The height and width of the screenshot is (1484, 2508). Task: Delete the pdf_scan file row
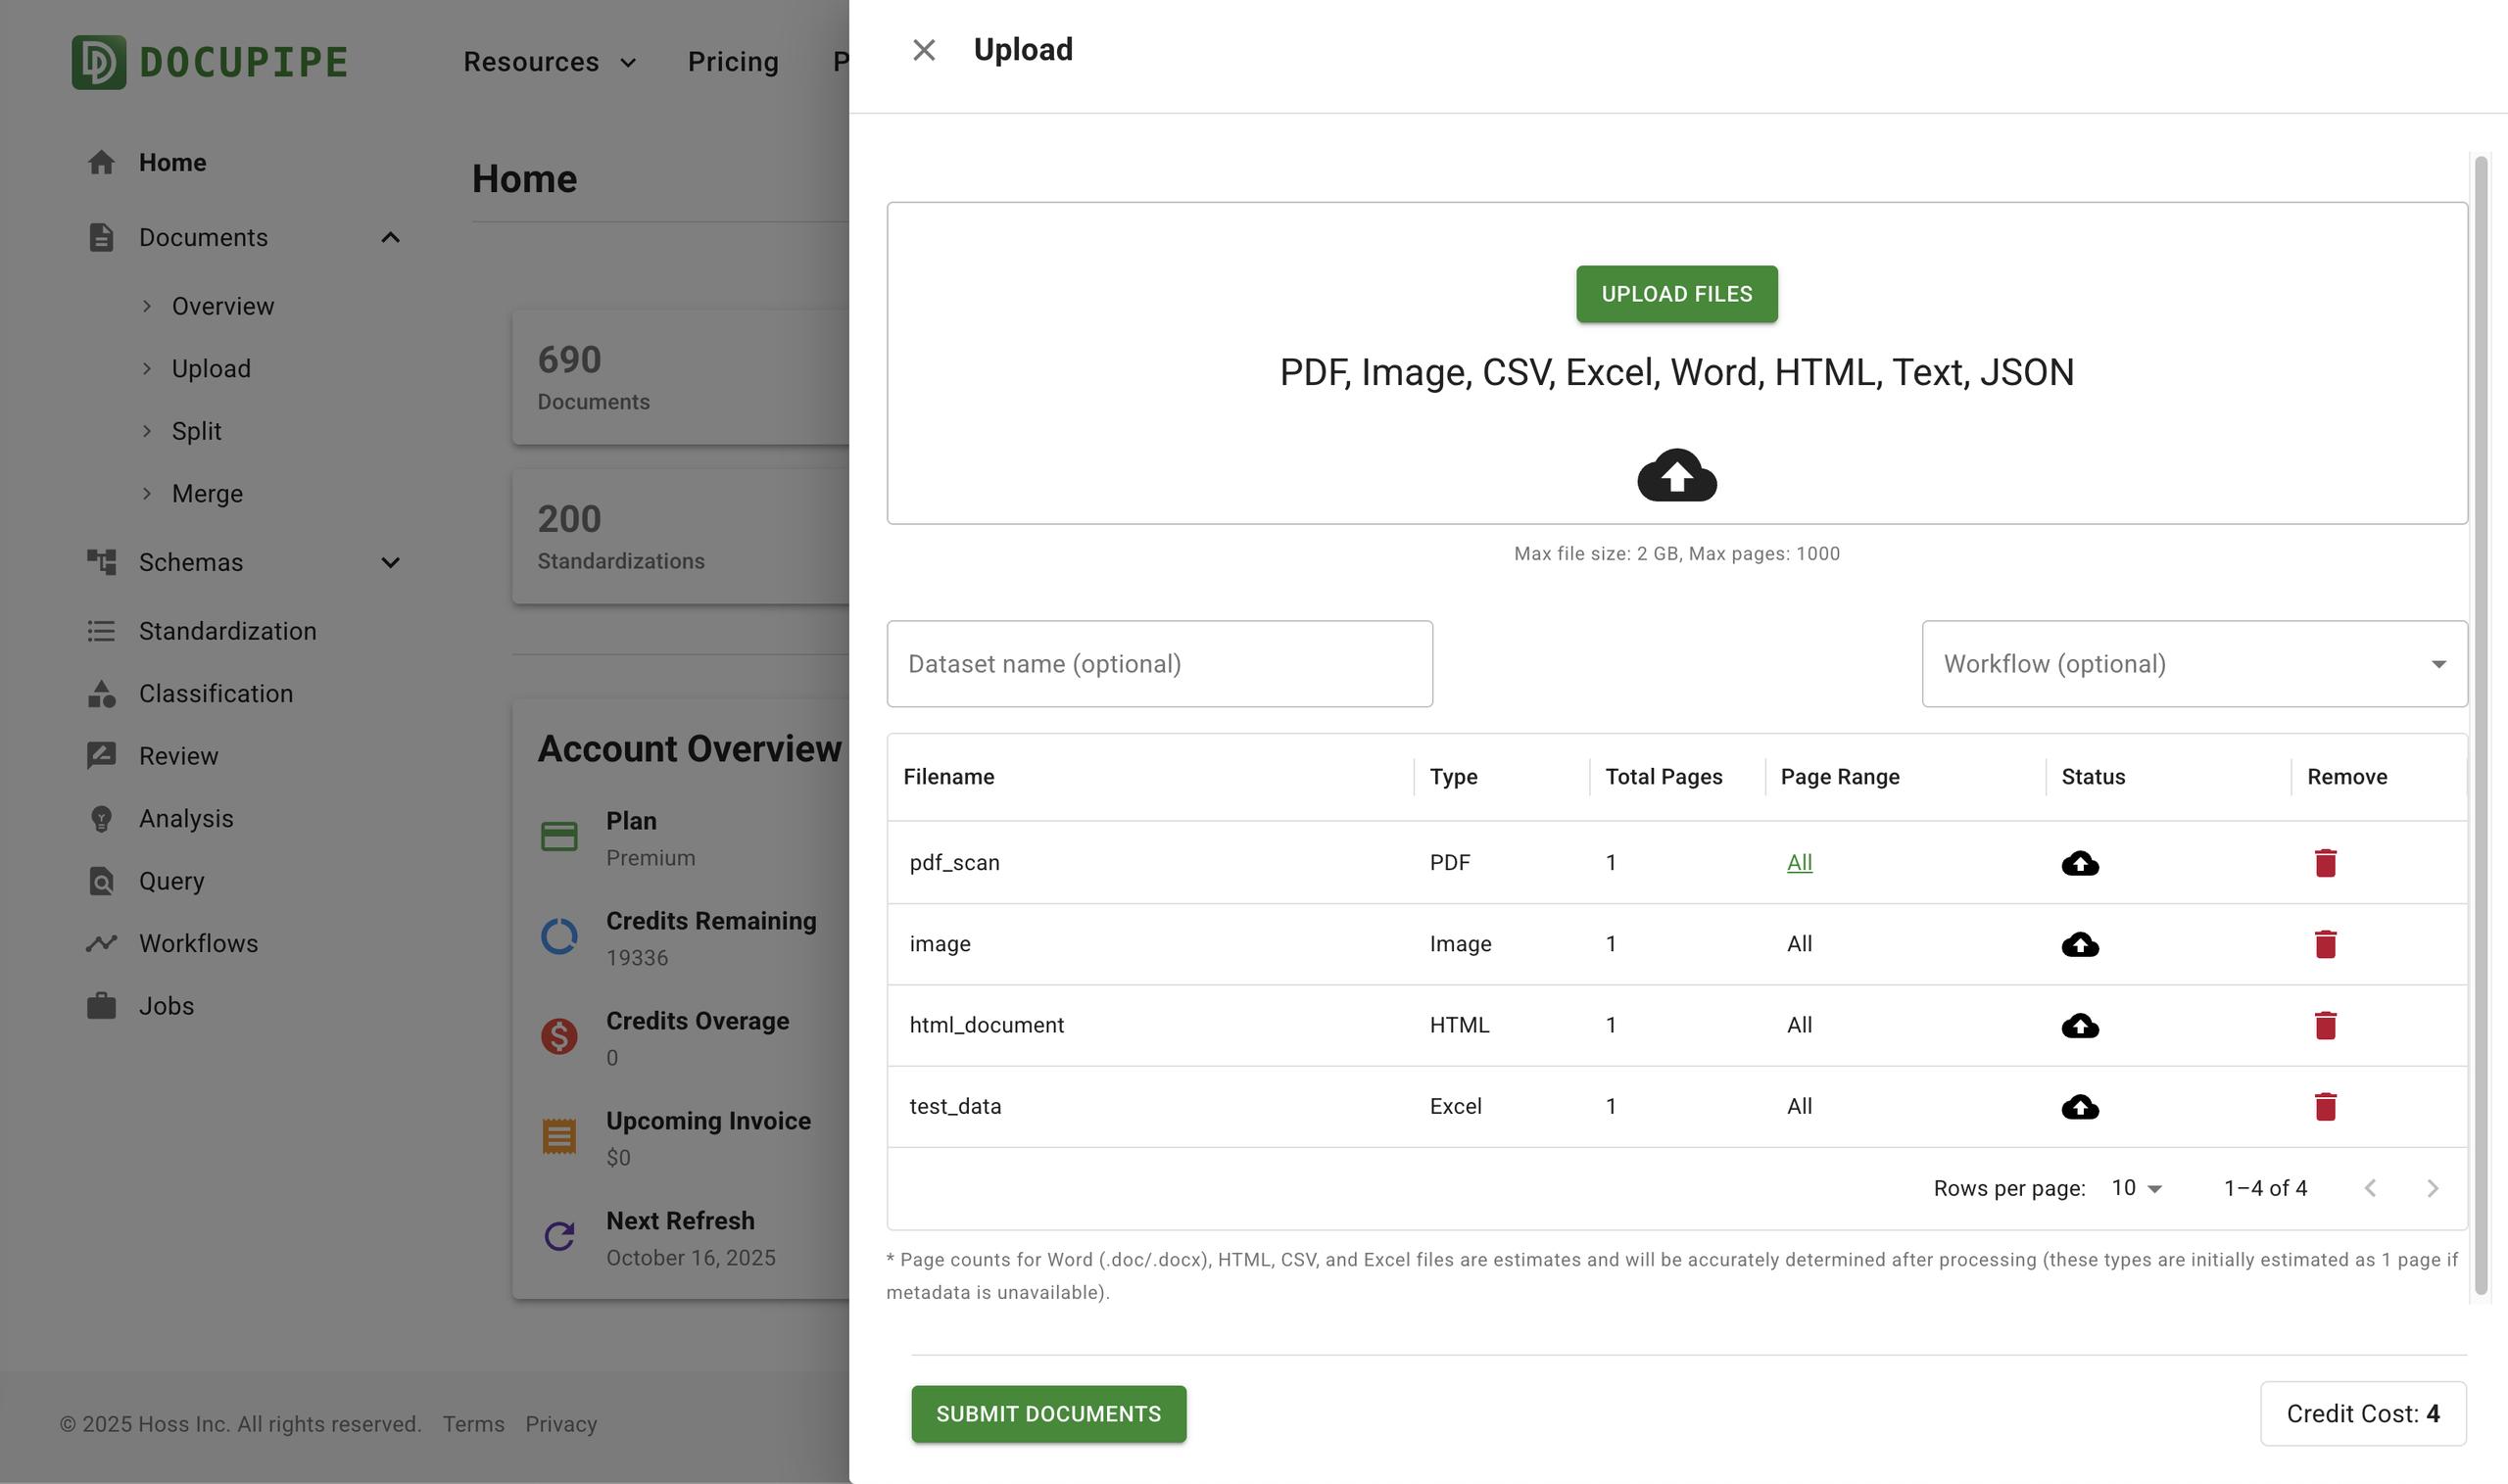pyautogui.click(x=2325, y=862)
